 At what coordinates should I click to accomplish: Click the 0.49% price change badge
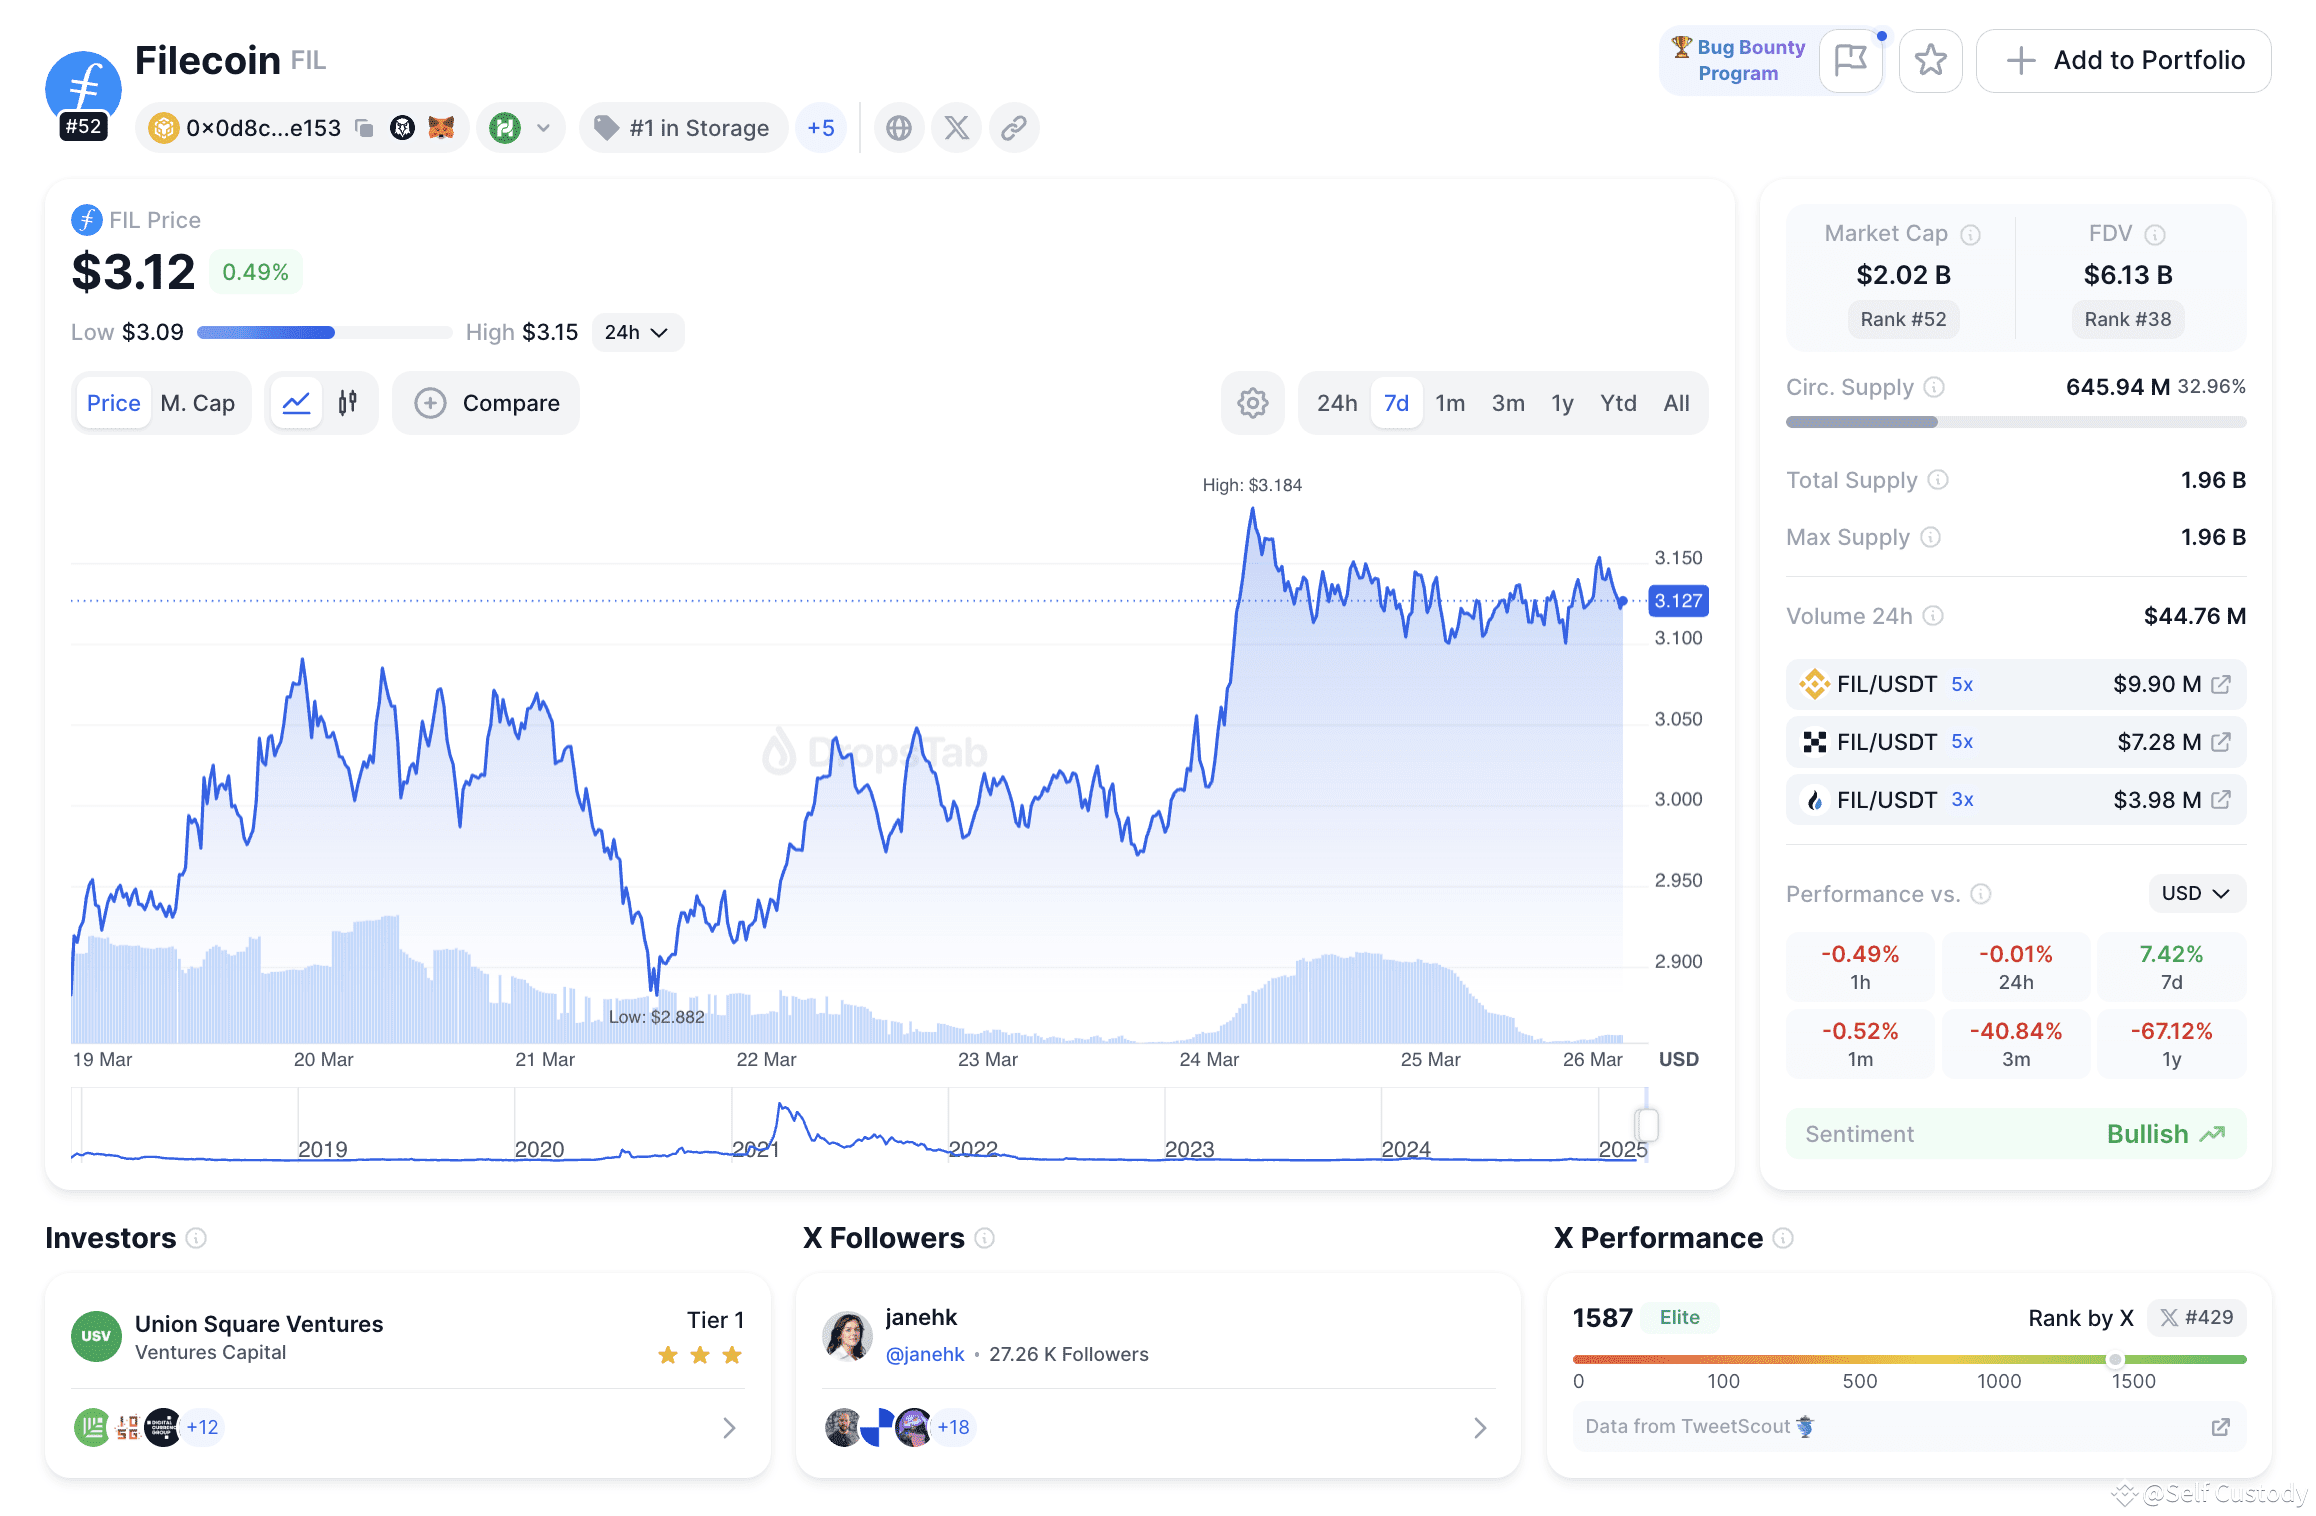(x=256, y=272)
